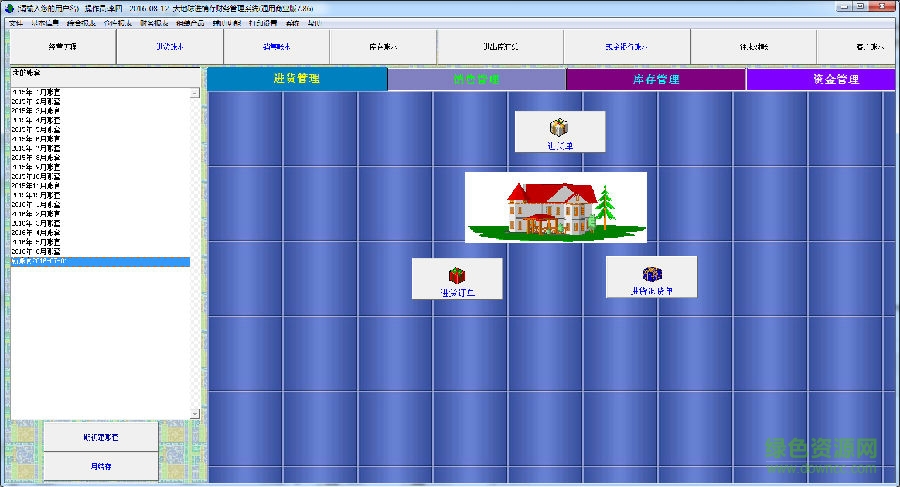Click the highlighted entry in the account list
The height and width of the screenshot is (487, 900).
coord(98,262)
